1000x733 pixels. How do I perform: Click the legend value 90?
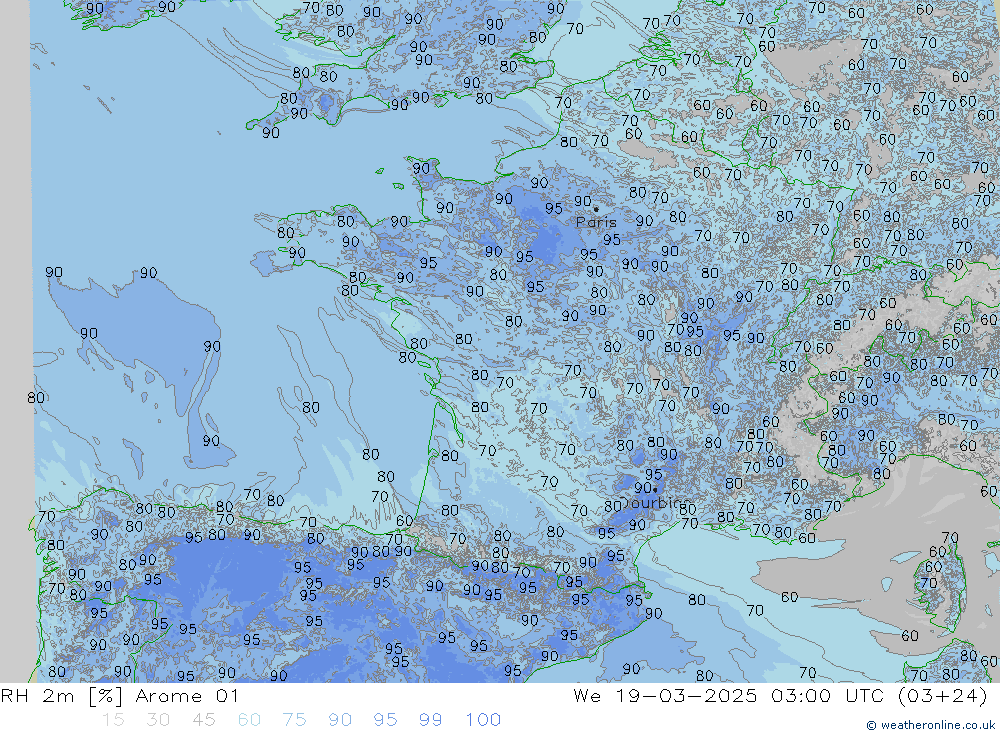tap(340, 720)
